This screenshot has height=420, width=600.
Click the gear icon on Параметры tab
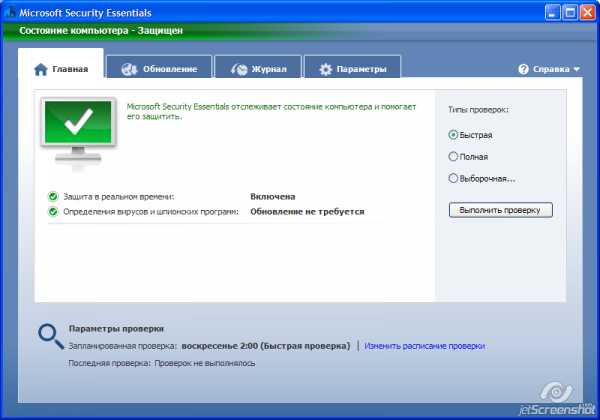click(326, 69)
